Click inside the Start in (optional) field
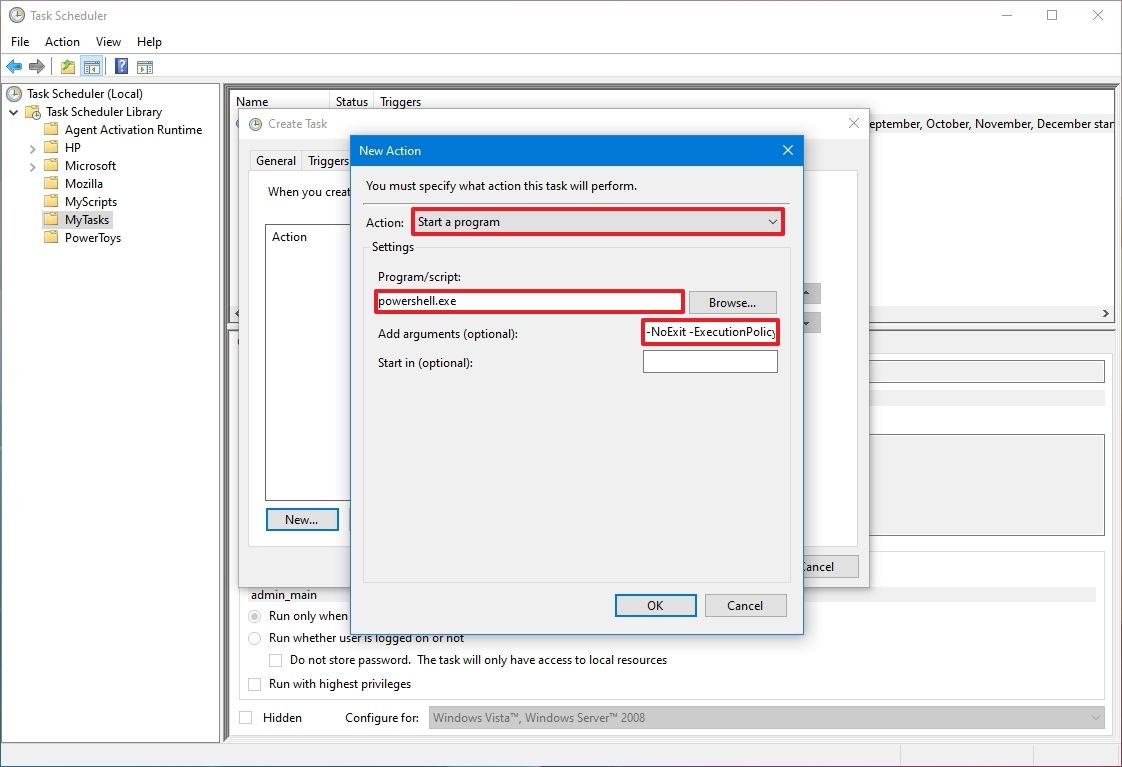The width and height of the screenshot is (1122, 767). click(710, 361)
